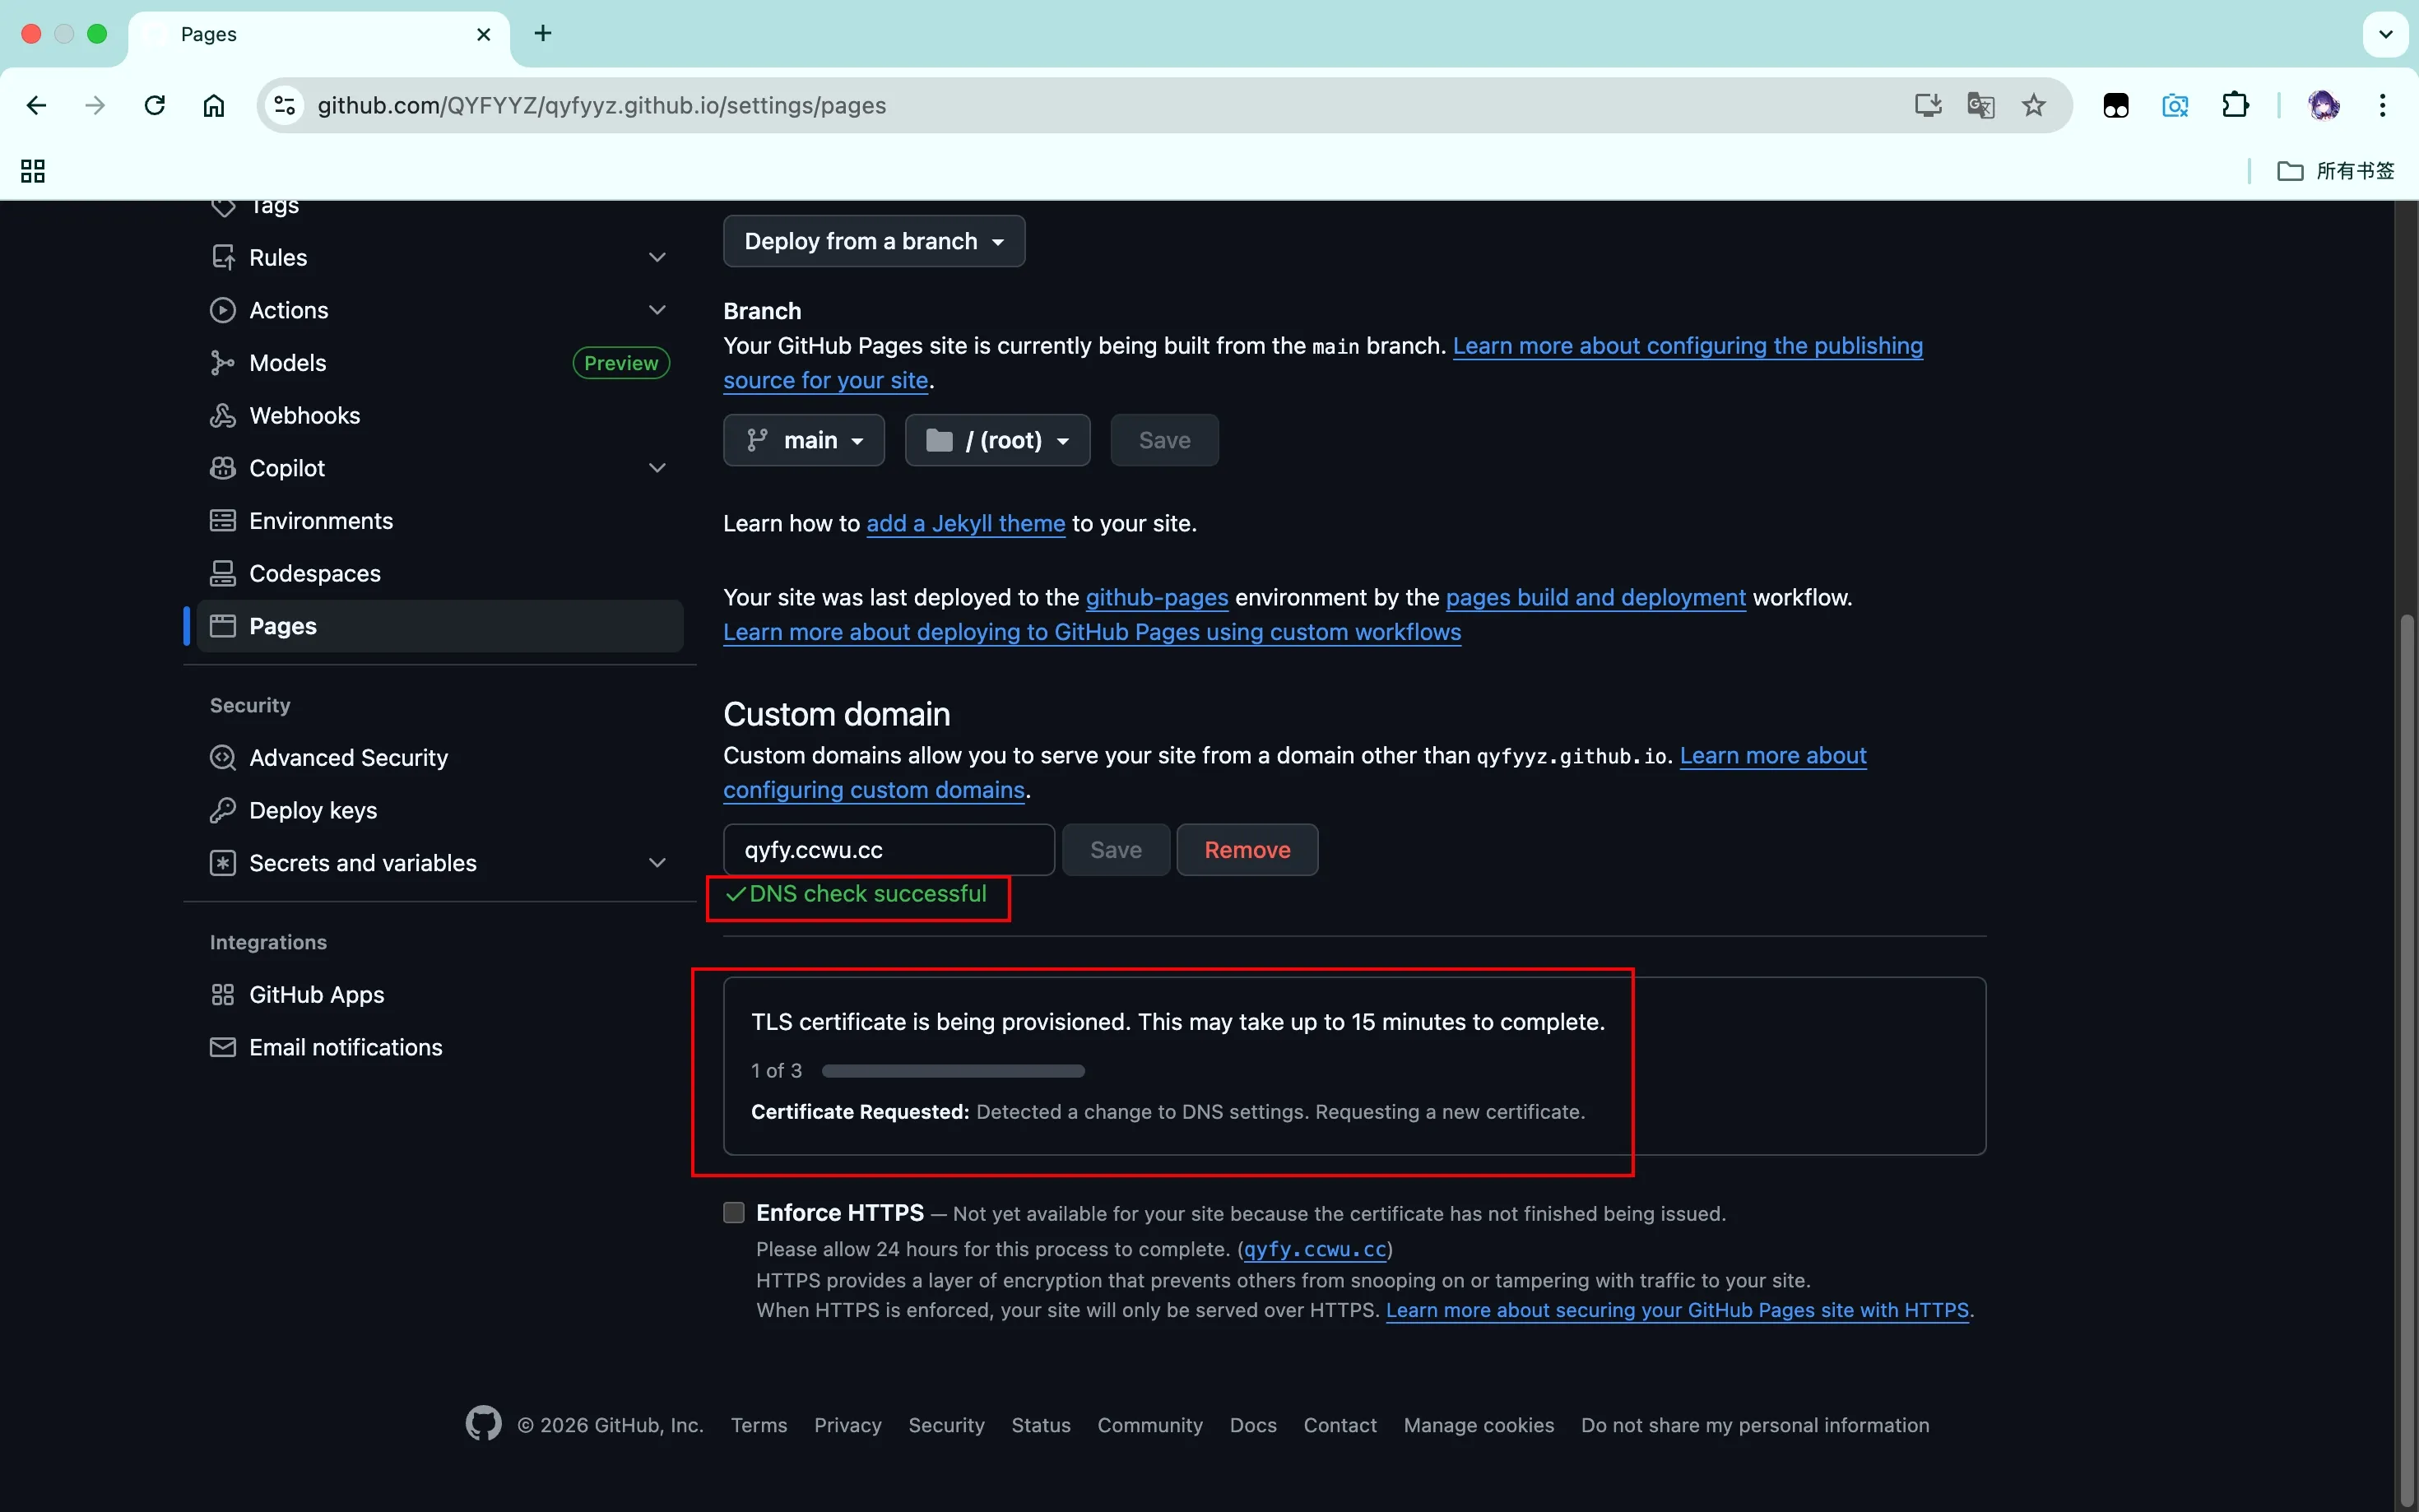This screenshot has width=2419, height=1512.
Task: Click the custom domain input field
Action: coord(887,849)
